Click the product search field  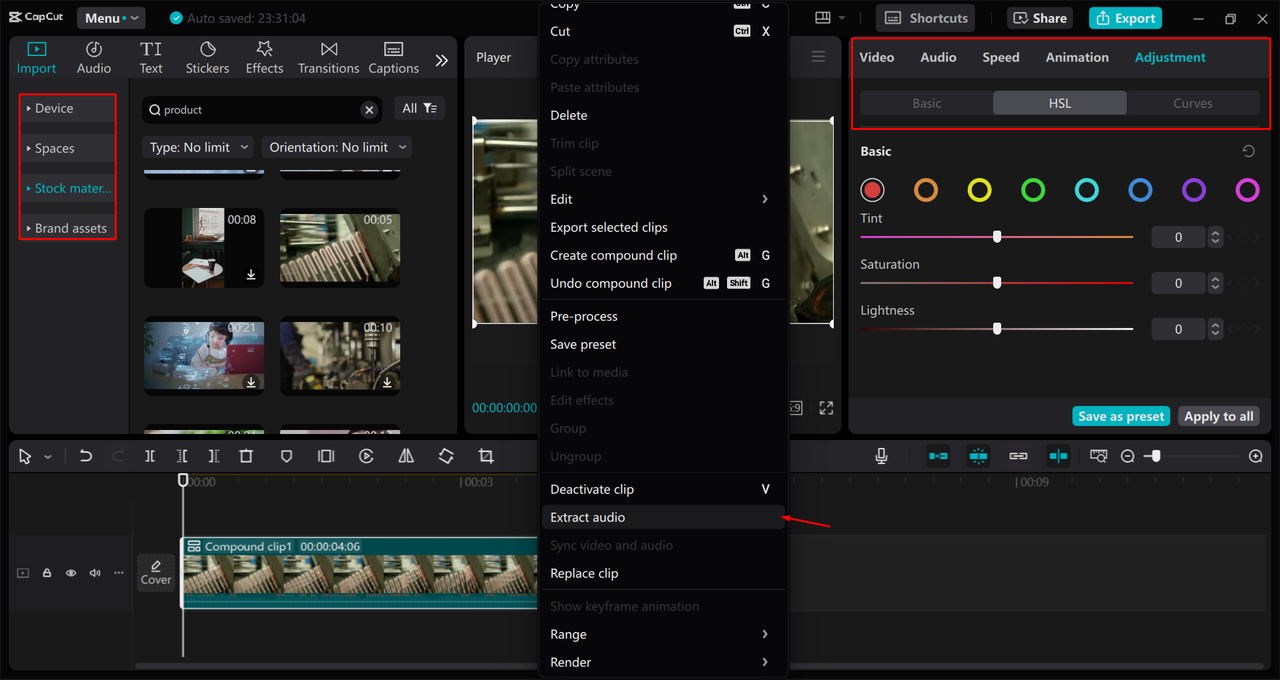click(260, 109)
